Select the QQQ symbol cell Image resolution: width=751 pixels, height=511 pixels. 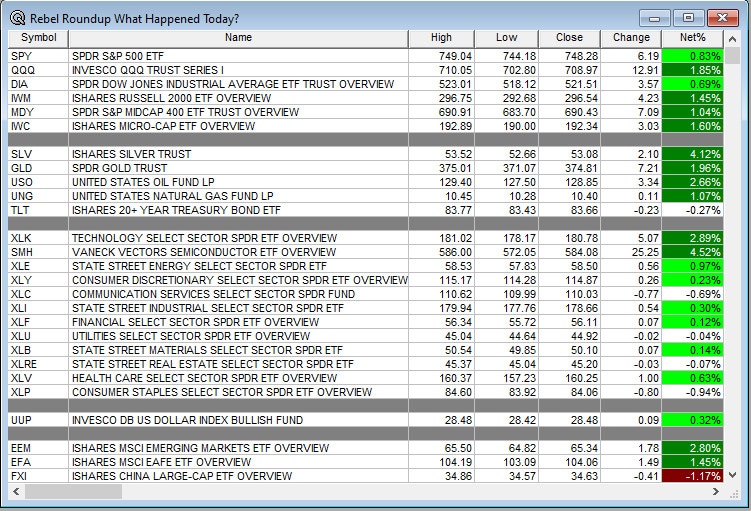click(38, 70)
